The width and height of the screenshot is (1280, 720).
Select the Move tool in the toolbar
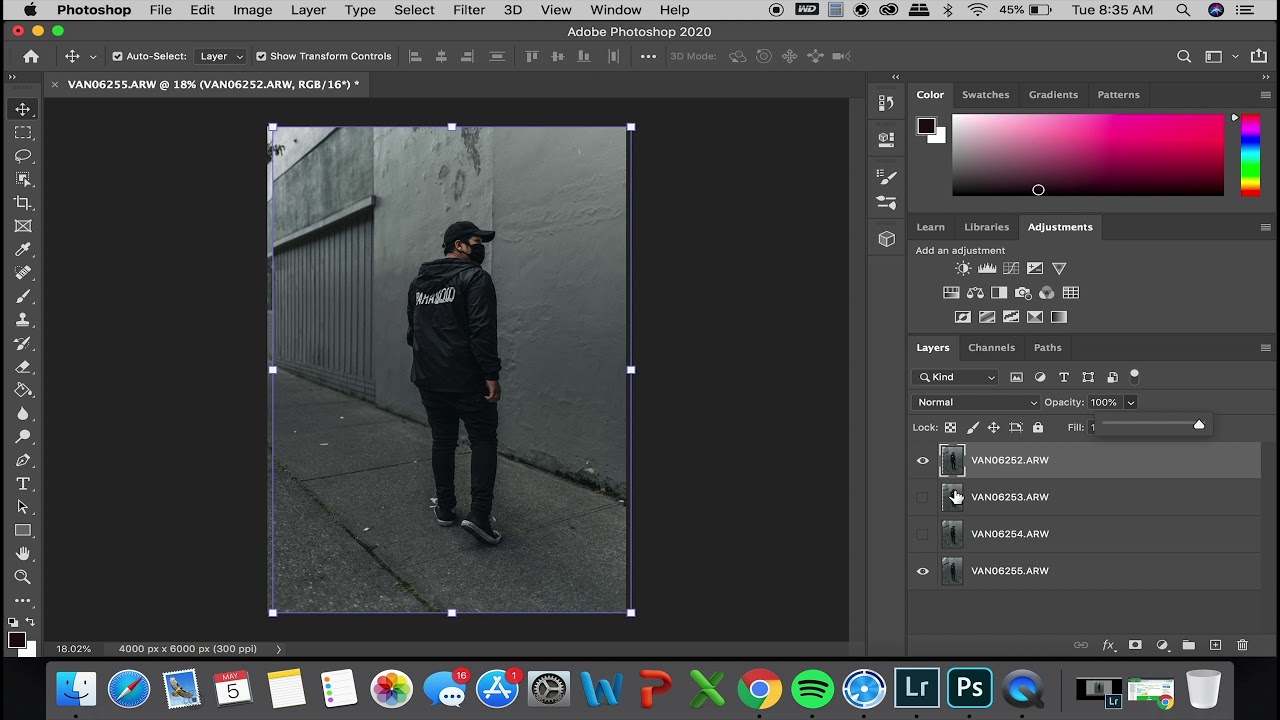pyautogui.click(x=23, y=109)
